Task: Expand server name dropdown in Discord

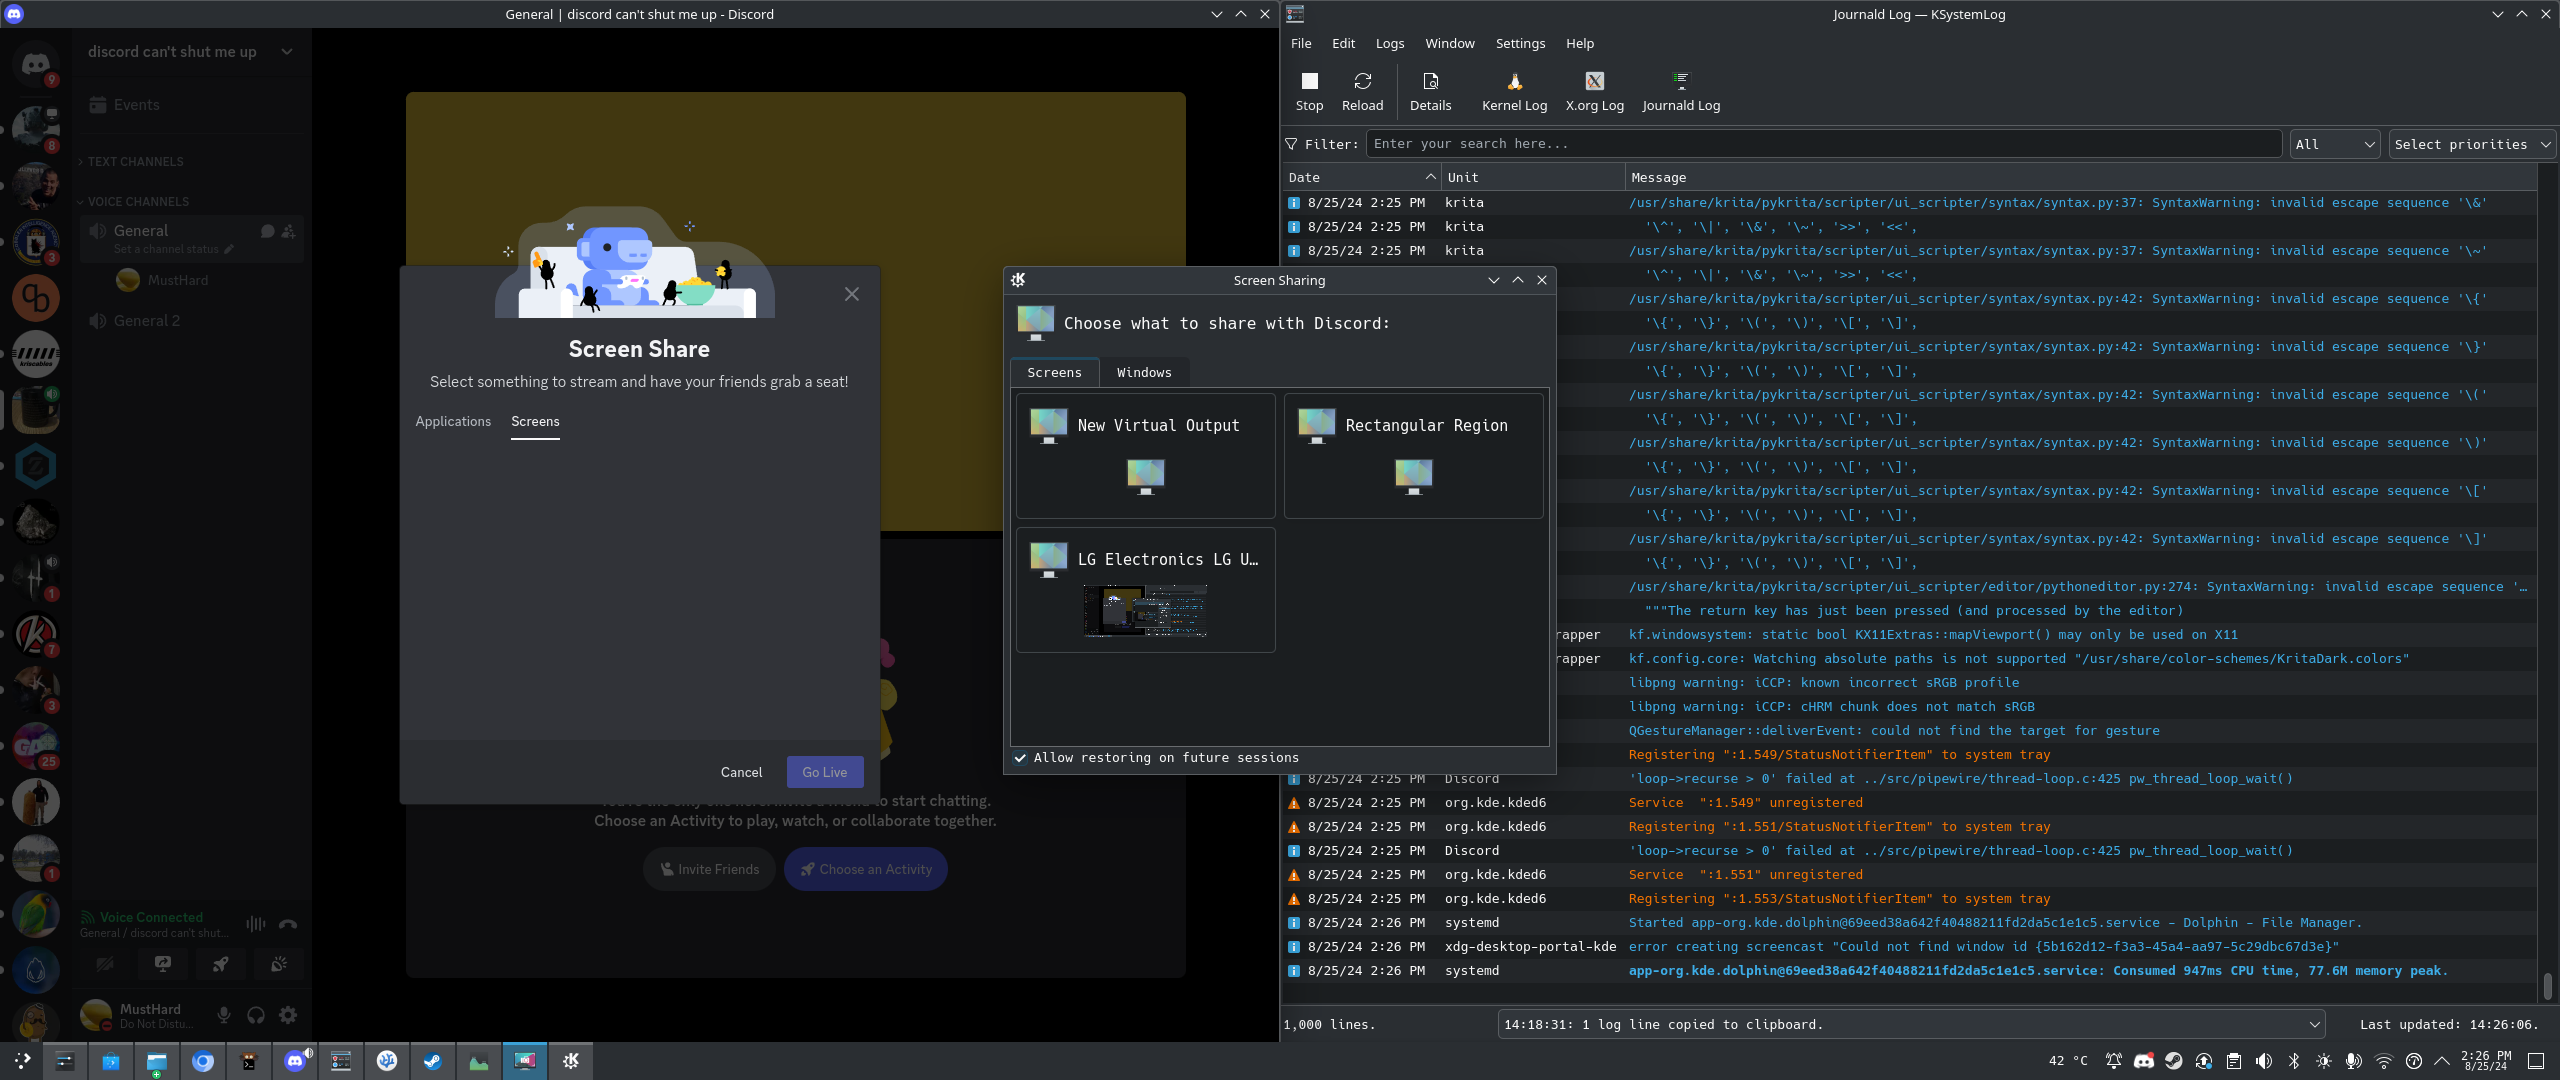Action: [x=287, y=52]
